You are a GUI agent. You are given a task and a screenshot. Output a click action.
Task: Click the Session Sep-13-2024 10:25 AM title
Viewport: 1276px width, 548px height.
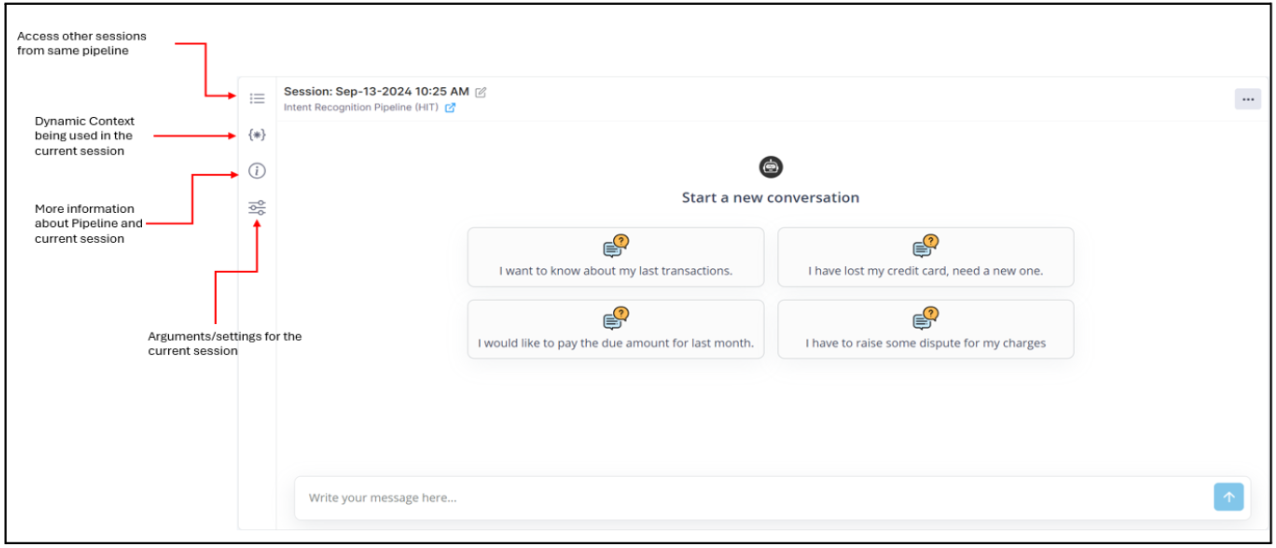pyautogui.click(x=376, y=92)
